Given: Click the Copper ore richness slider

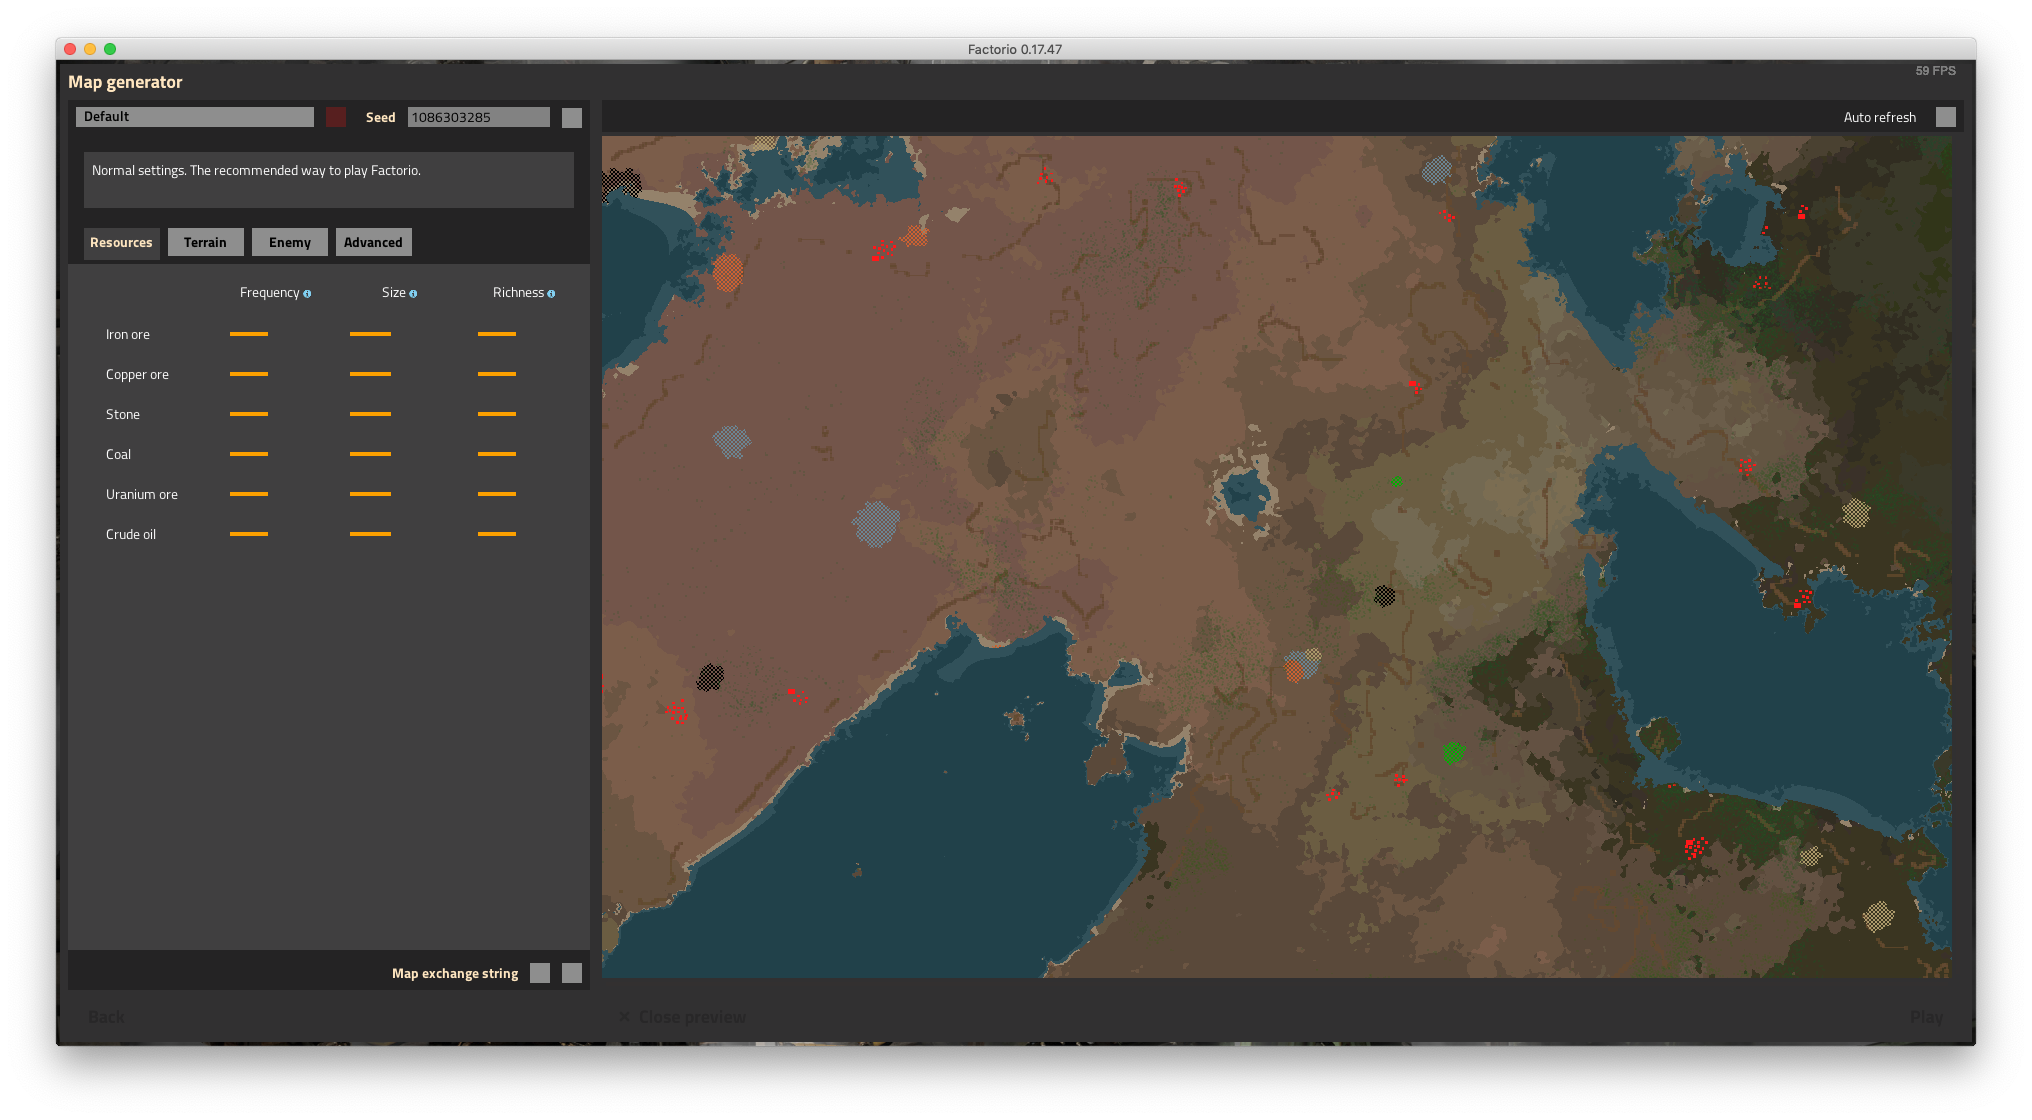Looking at the screenshot, I should pyautogui.click(x=497, y=374).
